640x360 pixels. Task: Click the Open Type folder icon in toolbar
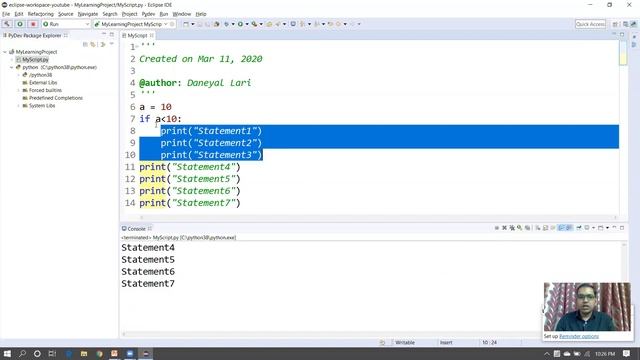[269, 24]
